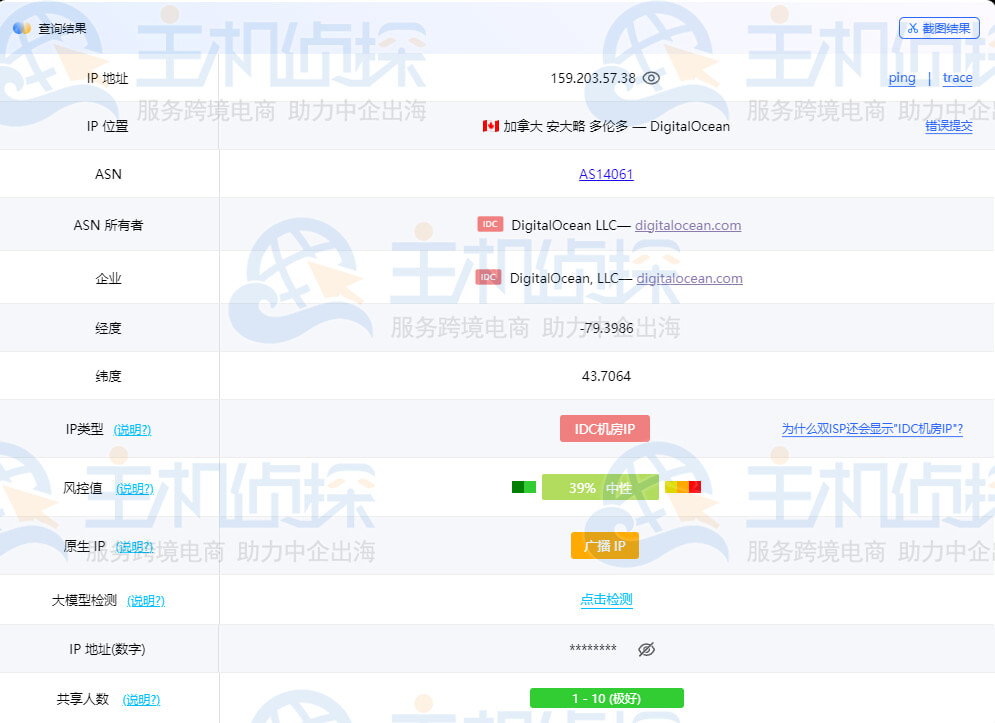
Task: Click 错误提交 error report link
Action: 948,126
